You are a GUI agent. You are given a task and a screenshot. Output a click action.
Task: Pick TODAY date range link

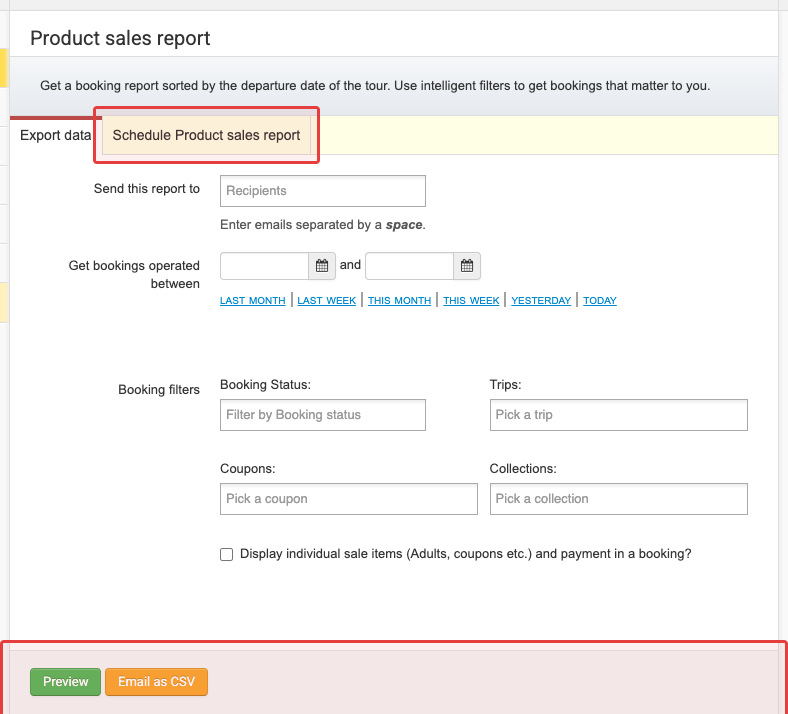coord(600,300)
